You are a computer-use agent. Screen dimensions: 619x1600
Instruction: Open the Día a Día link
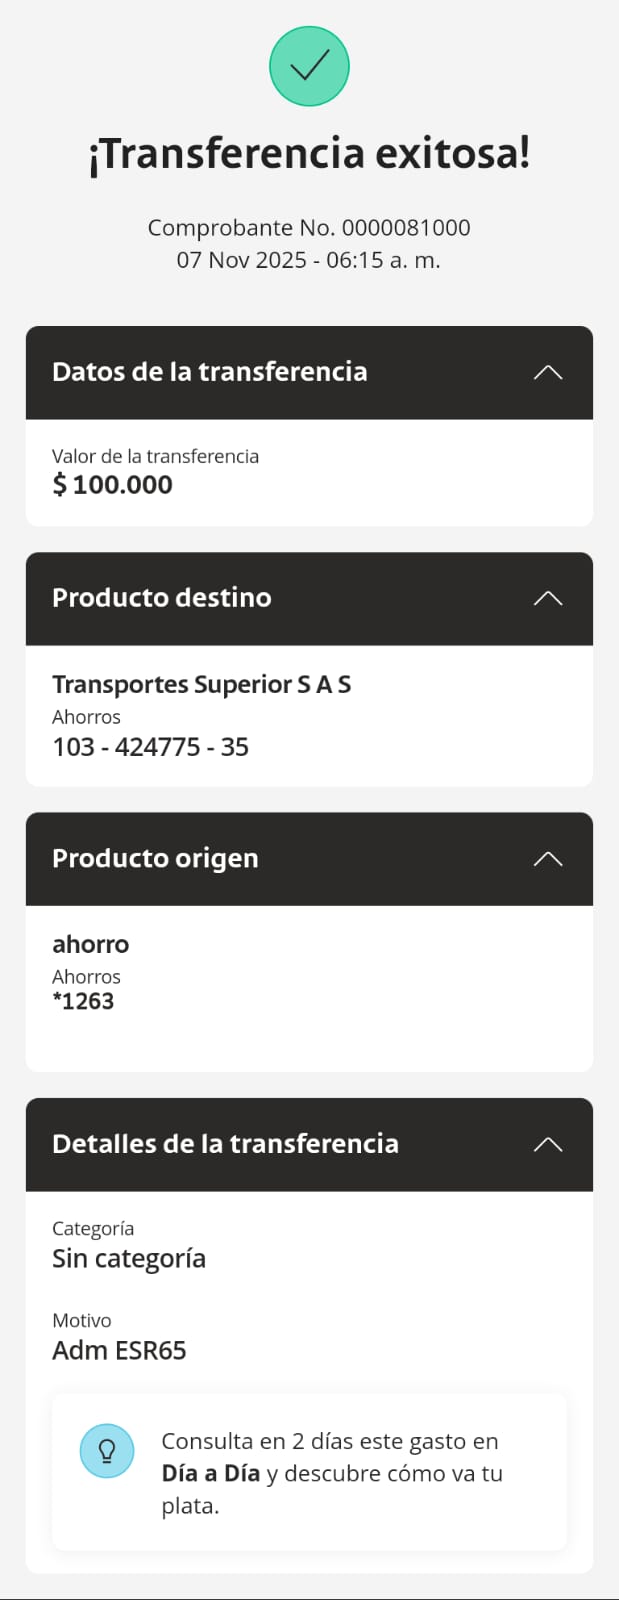click(x=211, y=1473)
